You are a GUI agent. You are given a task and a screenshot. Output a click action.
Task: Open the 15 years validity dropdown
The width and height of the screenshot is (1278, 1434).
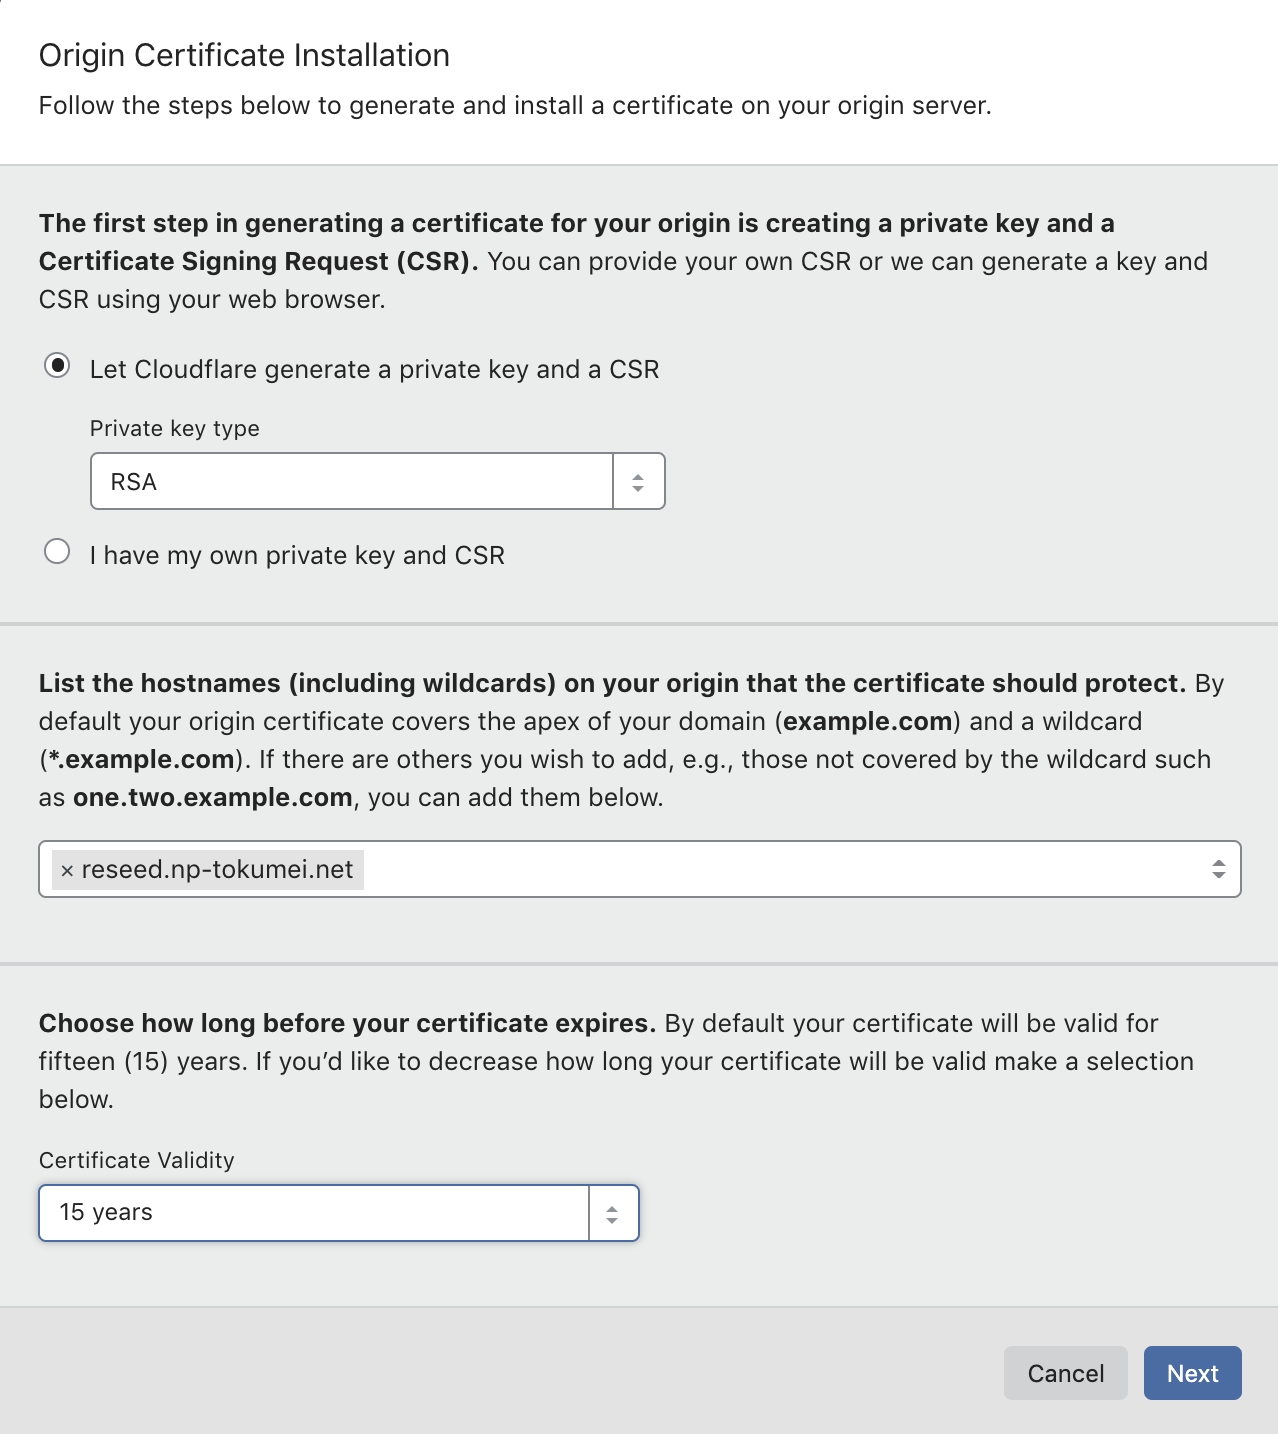[x=313, y=1212]
